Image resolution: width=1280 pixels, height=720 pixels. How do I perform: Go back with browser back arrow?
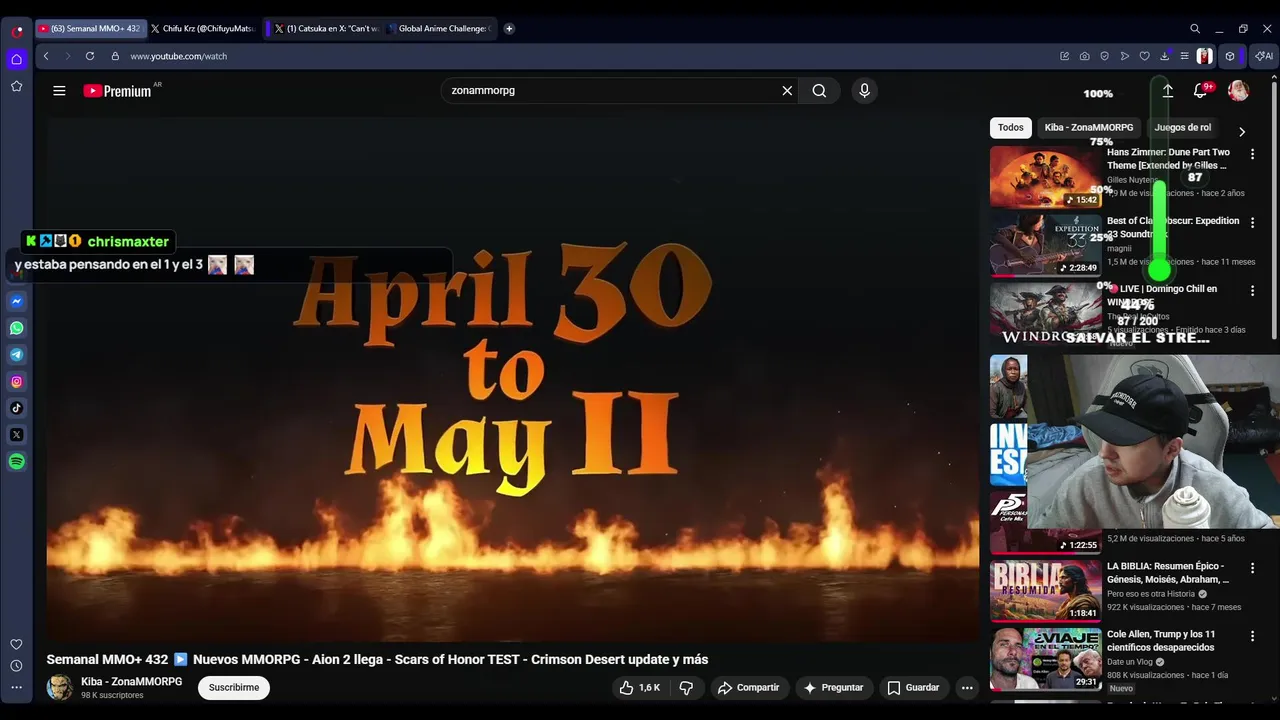click(x=46, y=56)
